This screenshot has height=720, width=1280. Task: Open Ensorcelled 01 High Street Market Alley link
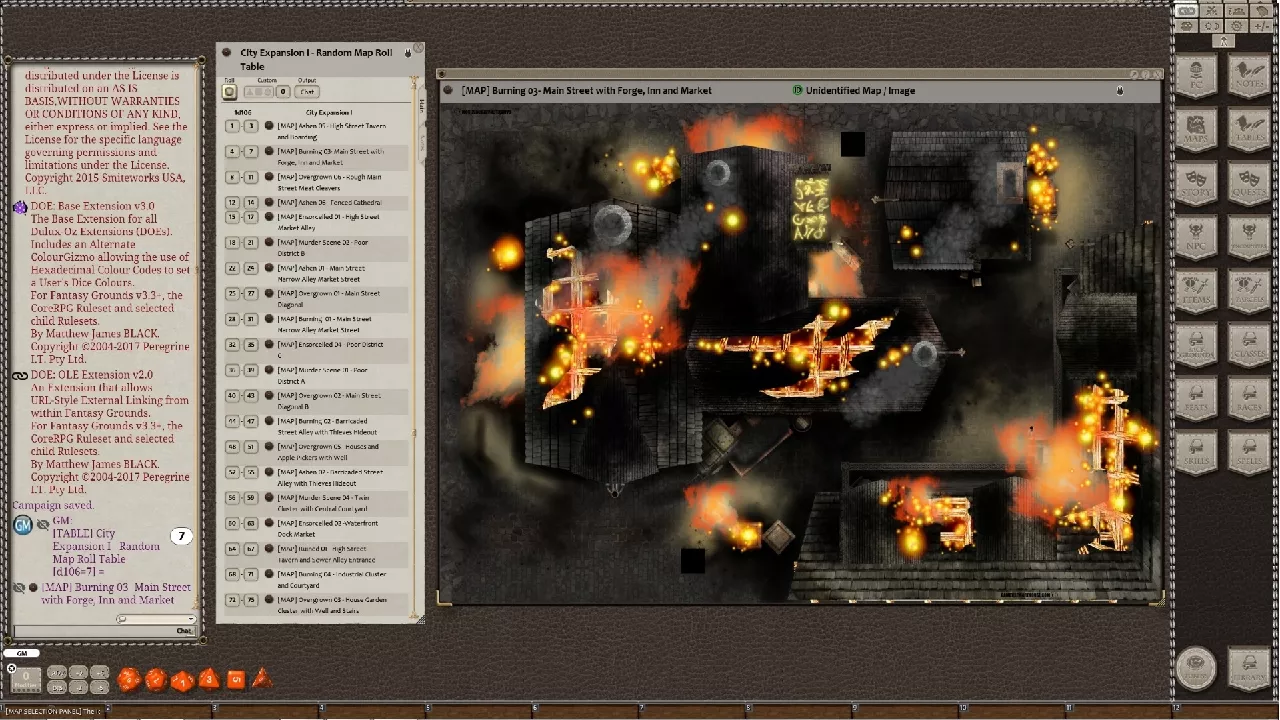point(271,217)
